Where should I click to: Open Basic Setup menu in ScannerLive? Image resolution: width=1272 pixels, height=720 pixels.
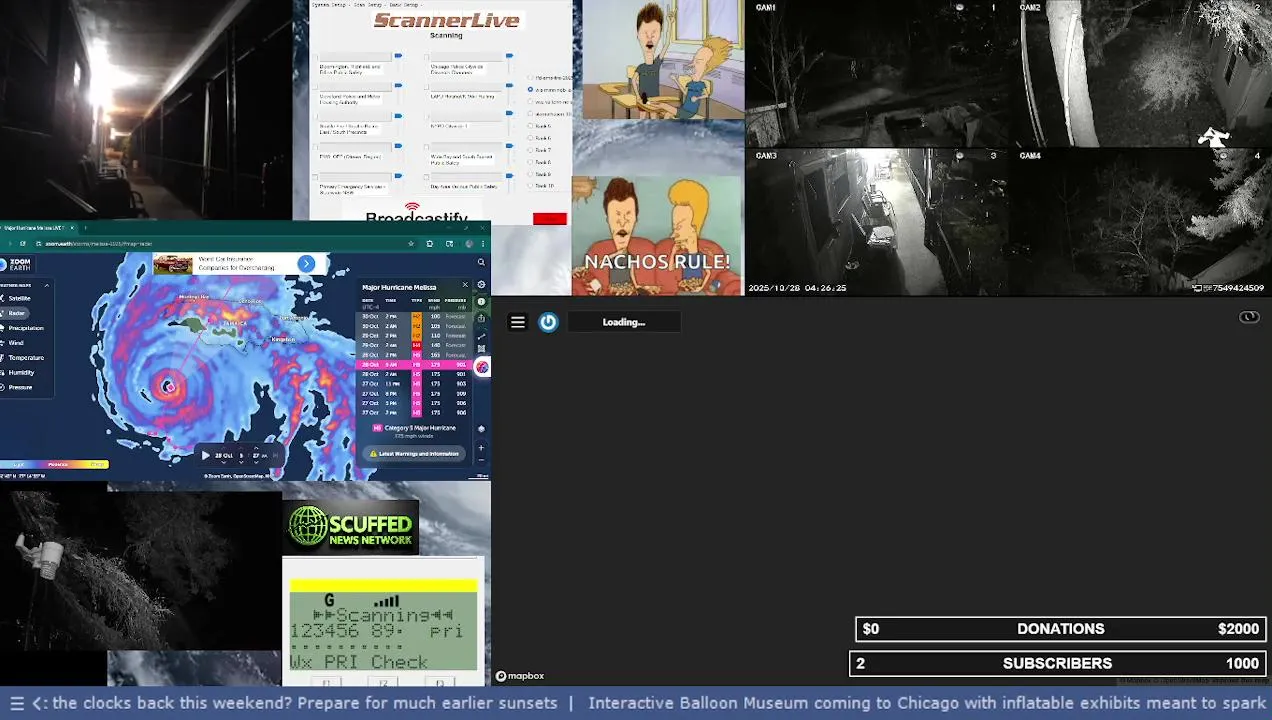tap(405, 5)
